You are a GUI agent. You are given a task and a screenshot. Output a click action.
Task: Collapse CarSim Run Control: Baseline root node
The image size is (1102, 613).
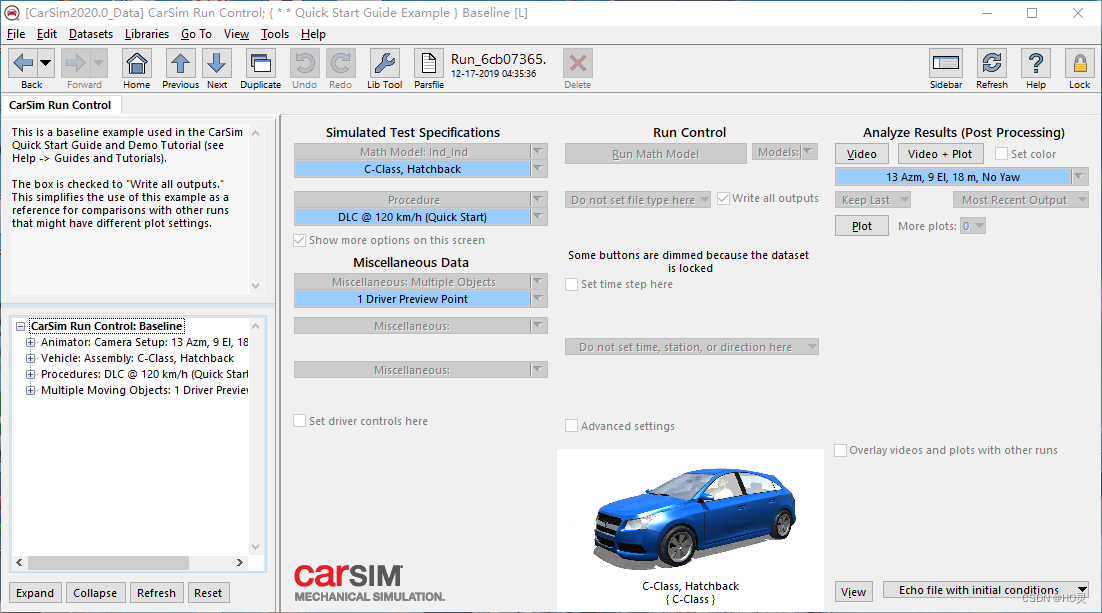tap(20, 326)
